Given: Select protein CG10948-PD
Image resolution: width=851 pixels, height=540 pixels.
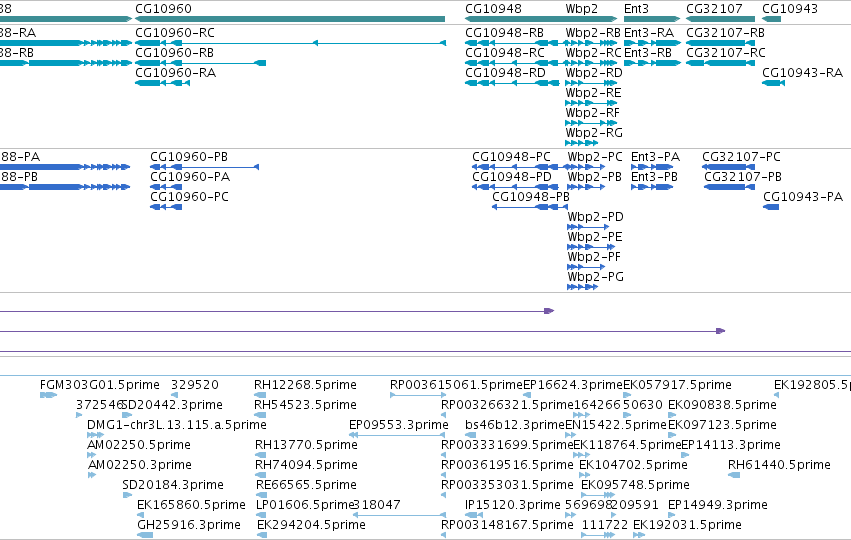Looking at the screenshot, I should pos(512,177).
